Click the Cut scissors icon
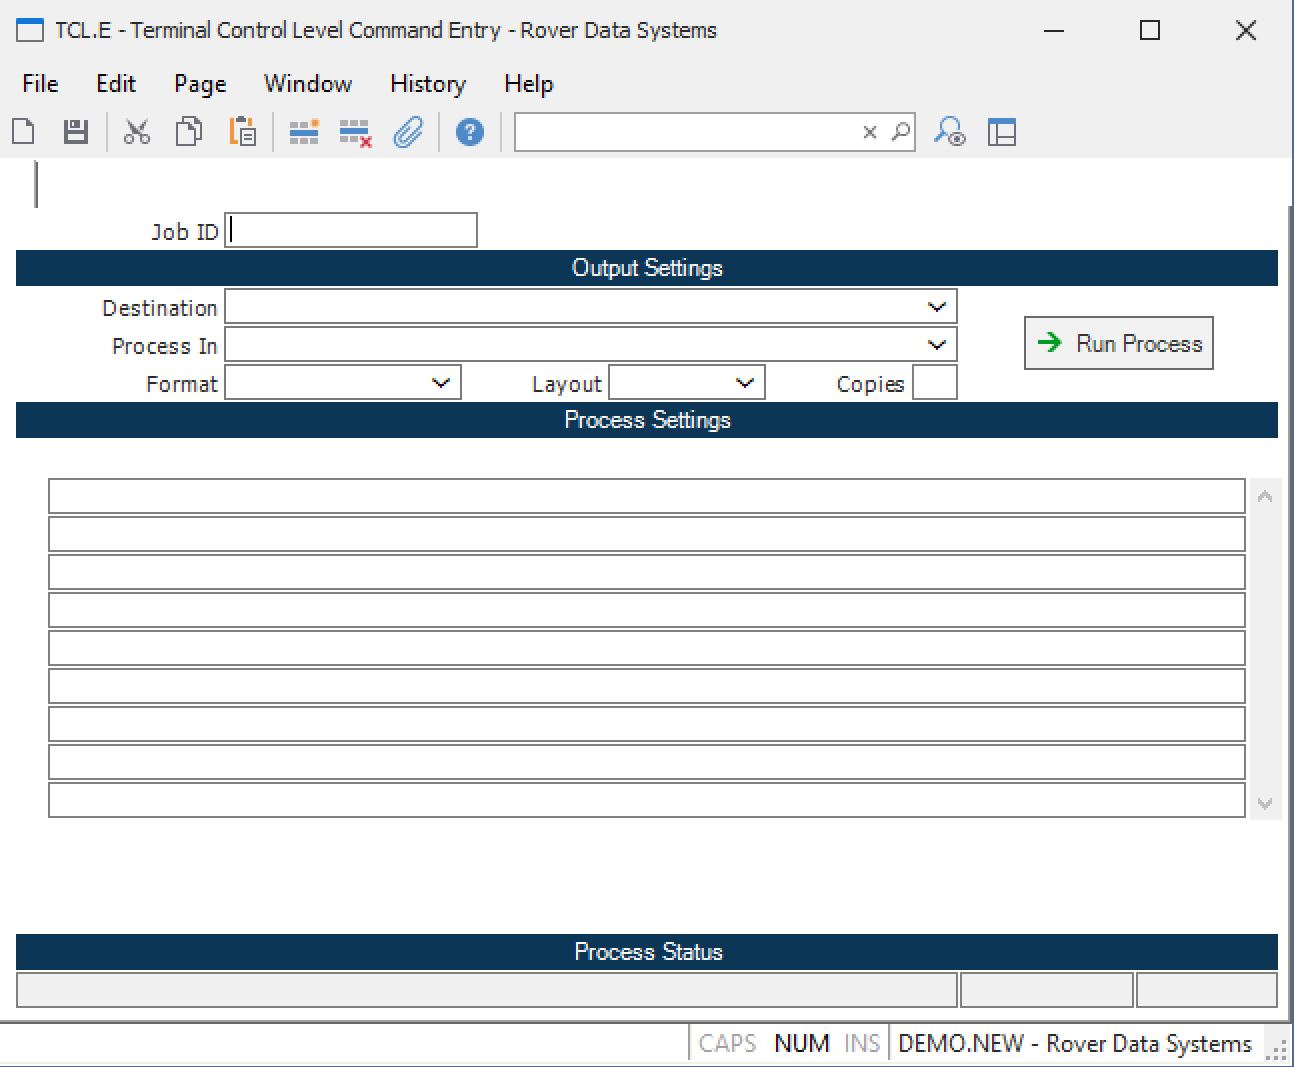Viewport: 1294px width, 1067px height. coord(137,132)
